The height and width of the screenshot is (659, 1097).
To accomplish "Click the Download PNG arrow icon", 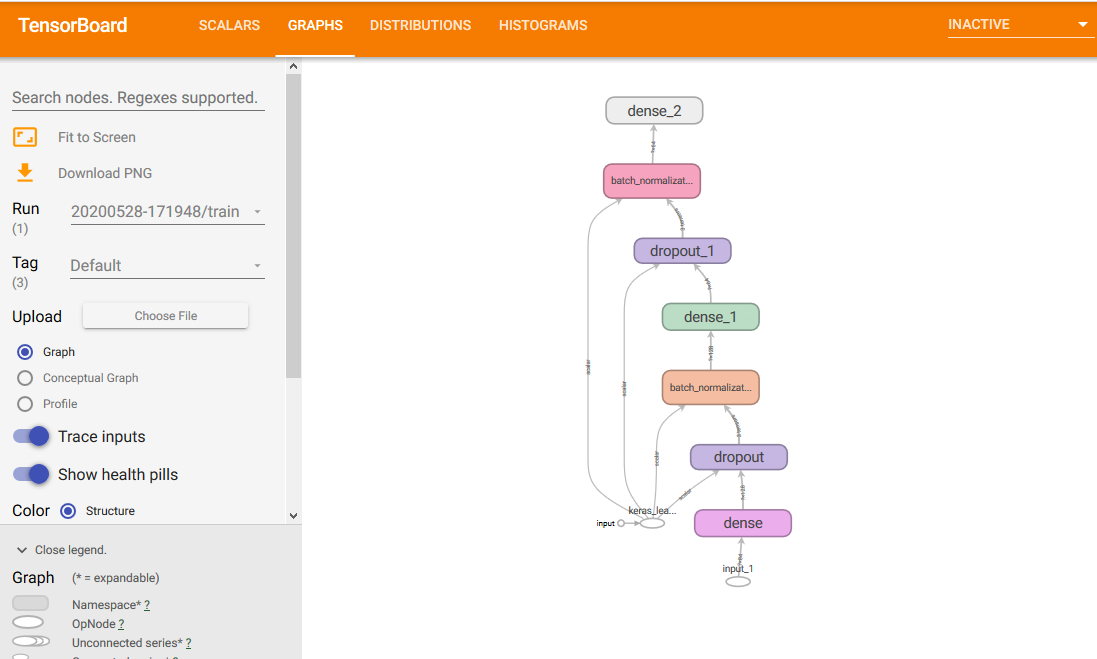I will point(25,173).
